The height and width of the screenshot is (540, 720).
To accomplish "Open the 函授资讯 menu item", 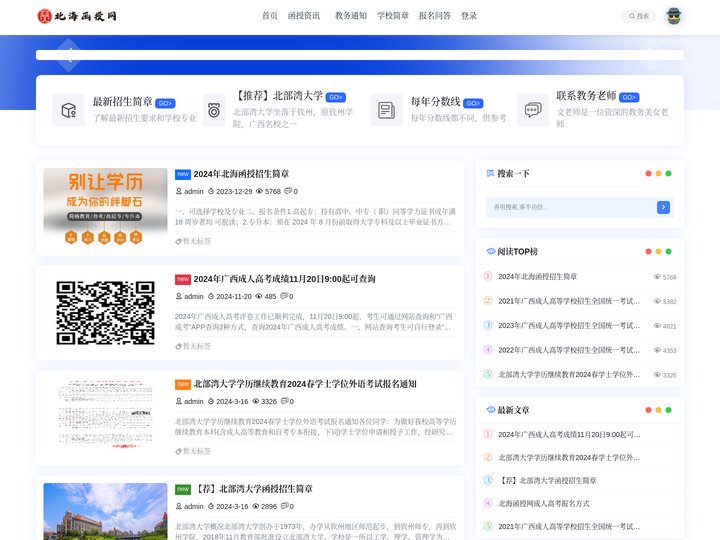I will pos(304,16).
